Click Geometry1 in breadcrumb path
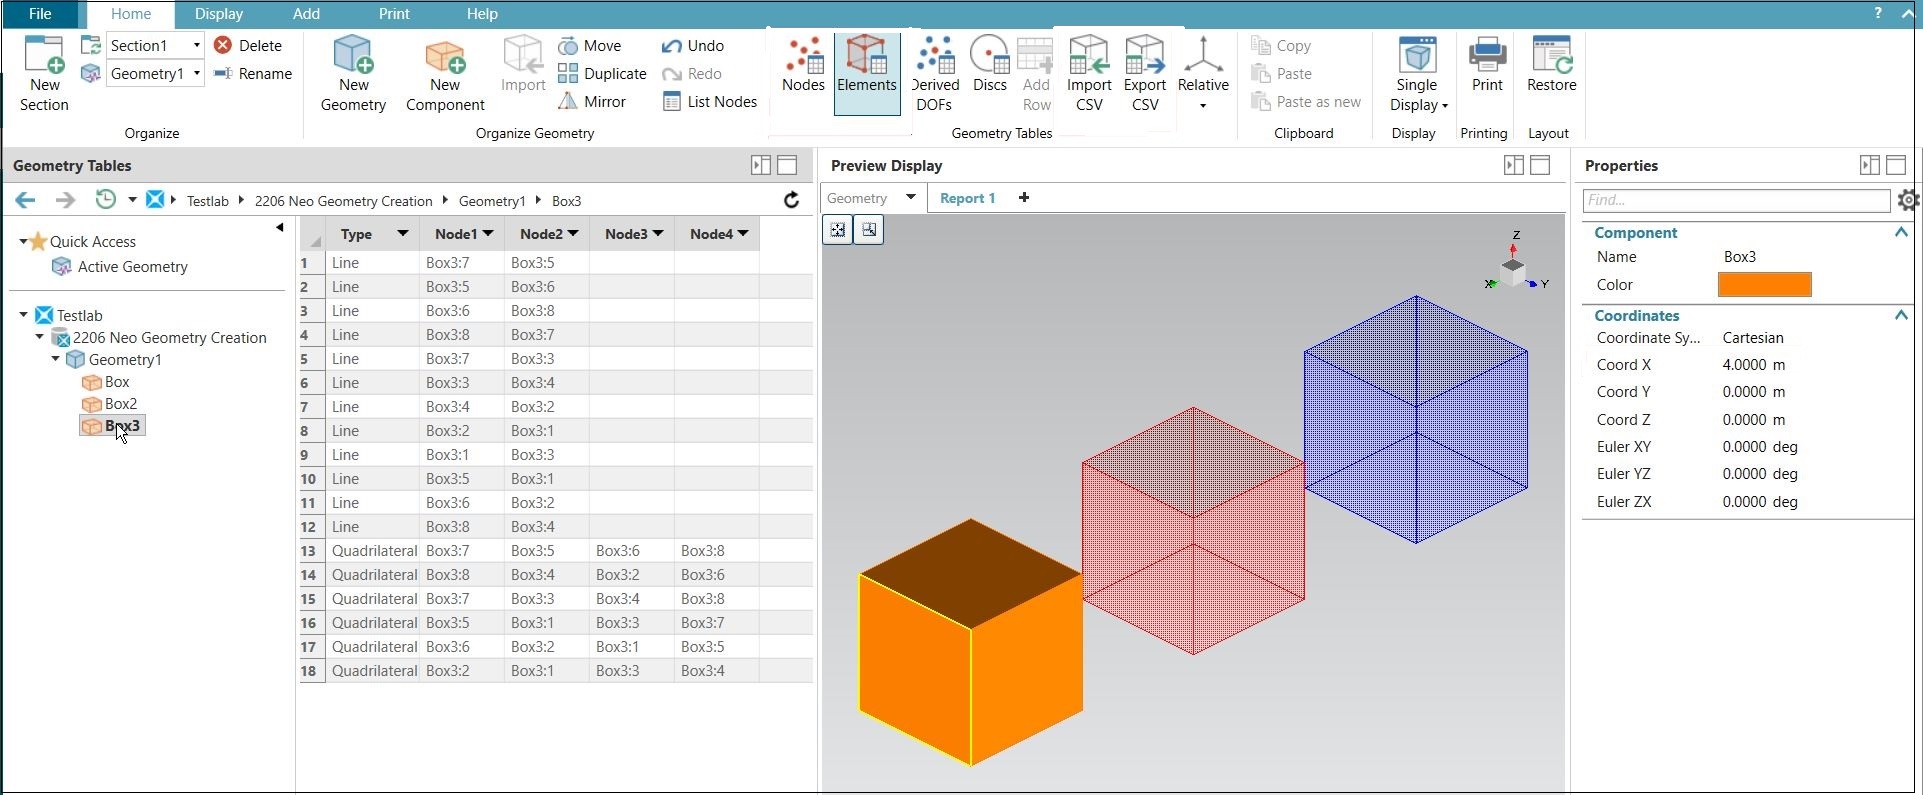The image size is (1923, 795). 491,201
